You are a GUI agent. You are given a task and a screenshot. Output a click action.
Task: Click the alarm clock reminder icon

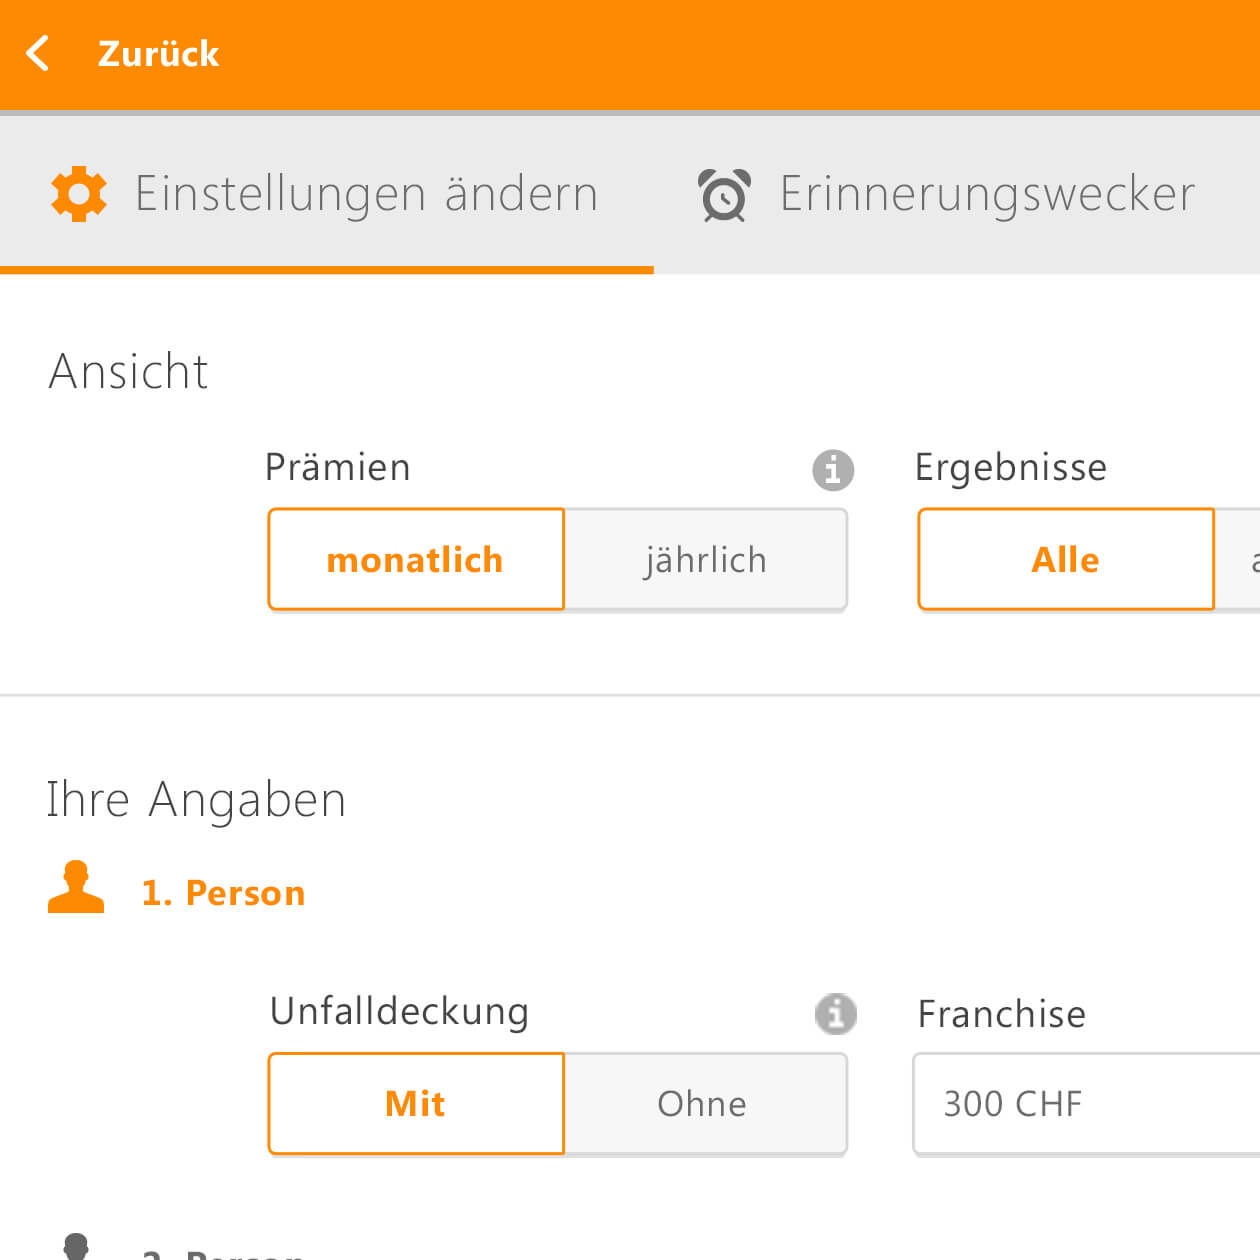tap(724, 194)
